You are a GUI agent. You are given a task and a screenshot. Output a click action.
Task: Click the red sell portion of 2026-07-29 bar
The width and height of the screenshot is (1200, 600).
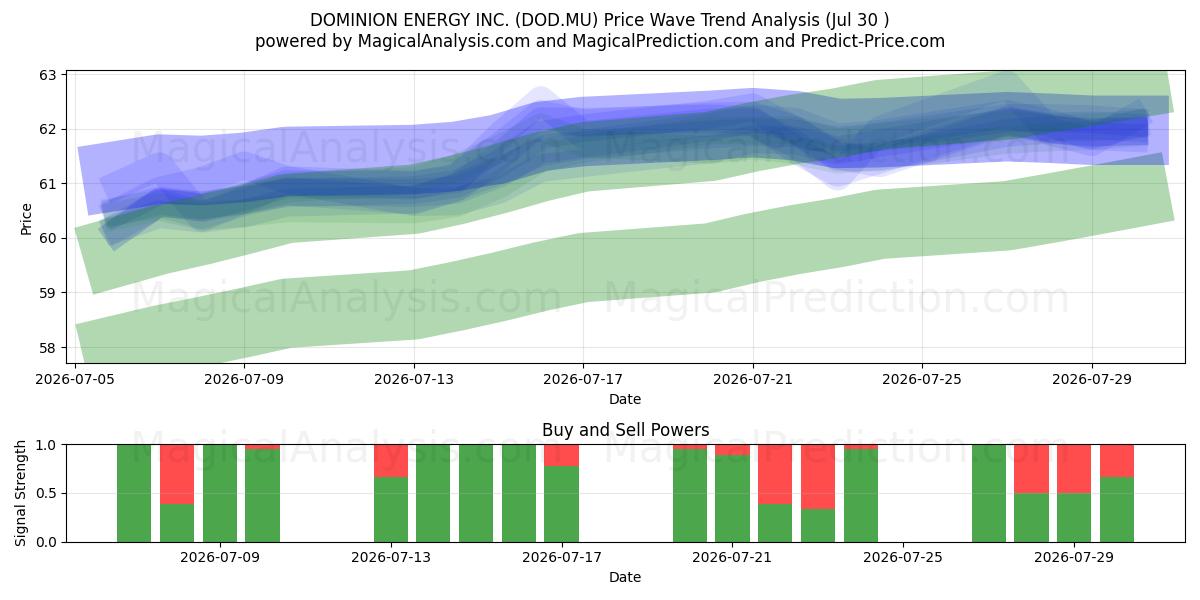[x=1074, y=469]
